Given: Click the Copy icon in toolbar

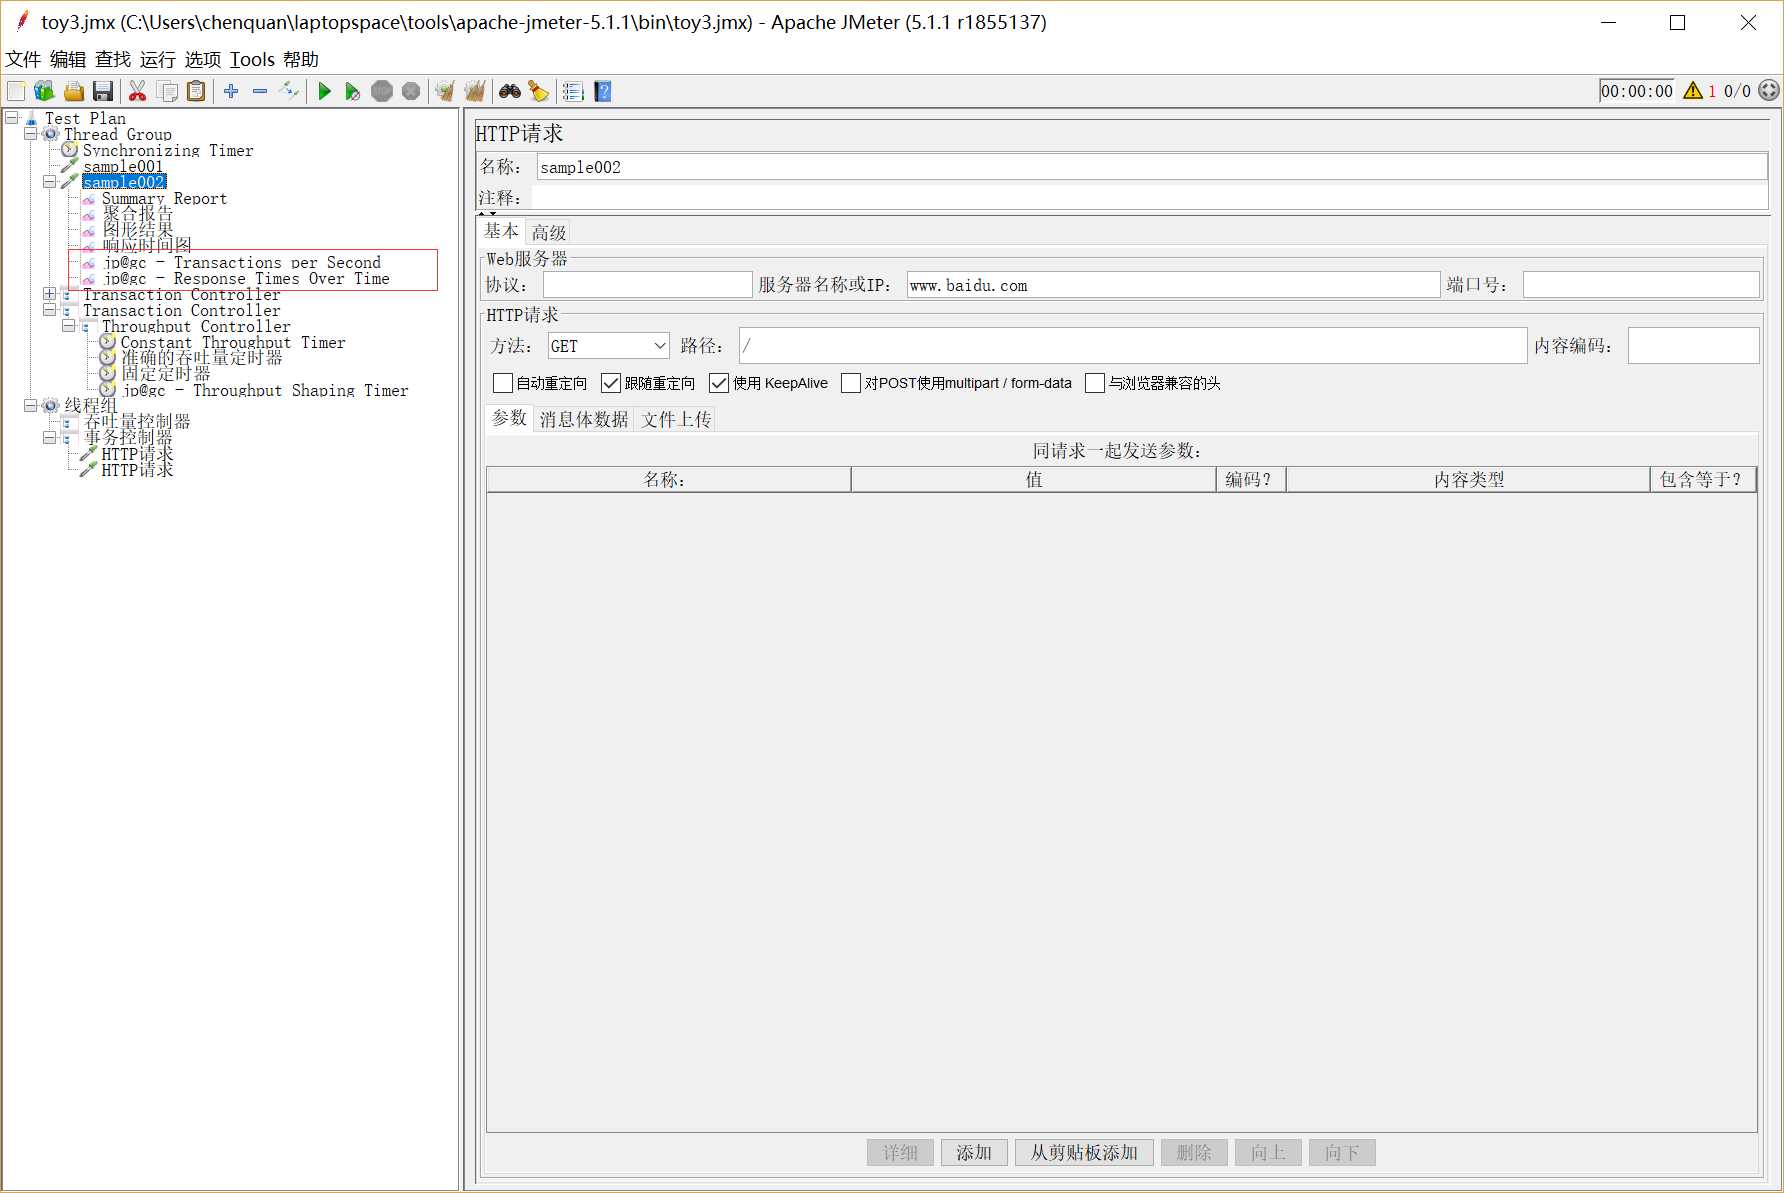Looking at the screenshot, I should (x=167, y=91).
